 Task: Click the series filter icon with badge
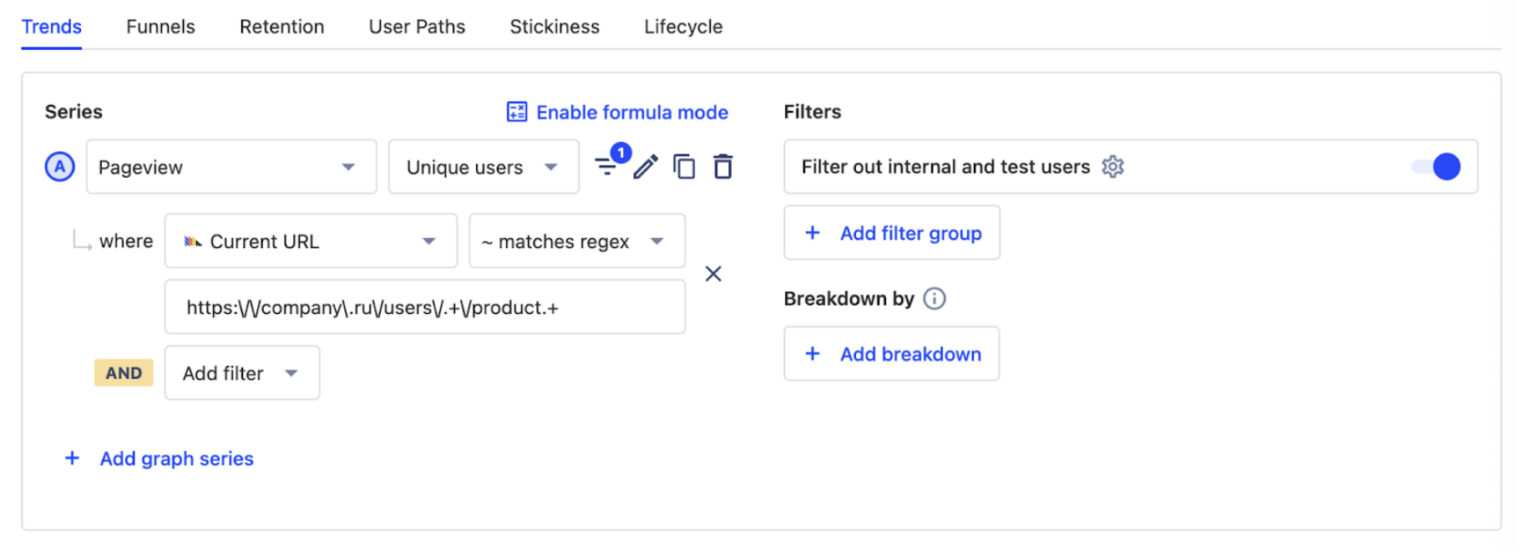[608, 166]
